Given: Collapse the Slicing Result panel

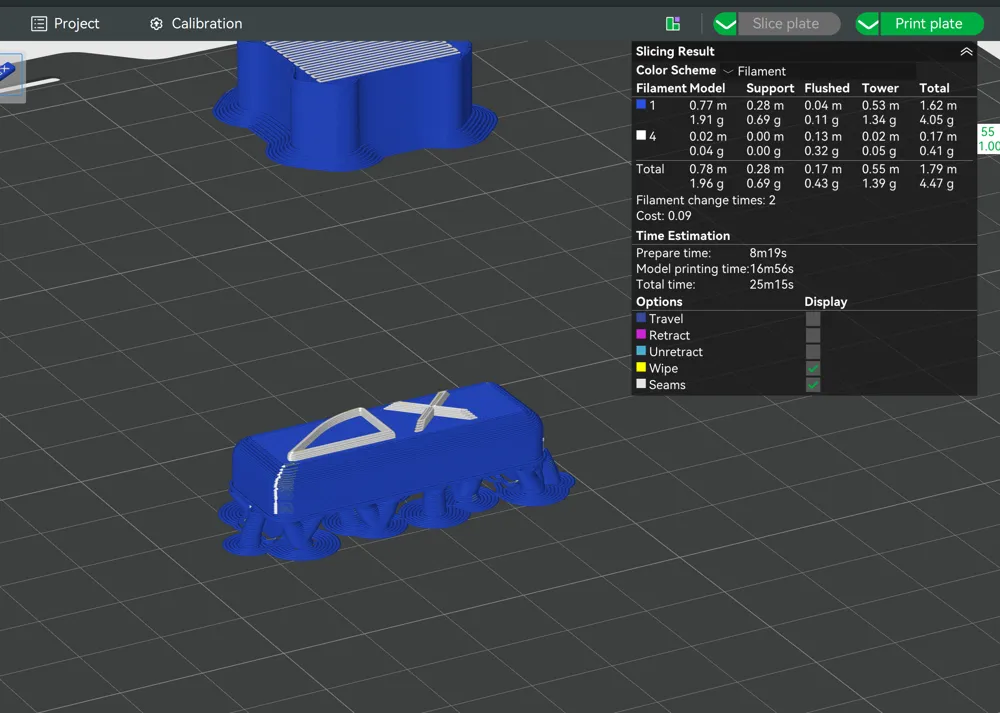Looking at the screenshot, I should [x=966, y=52].
